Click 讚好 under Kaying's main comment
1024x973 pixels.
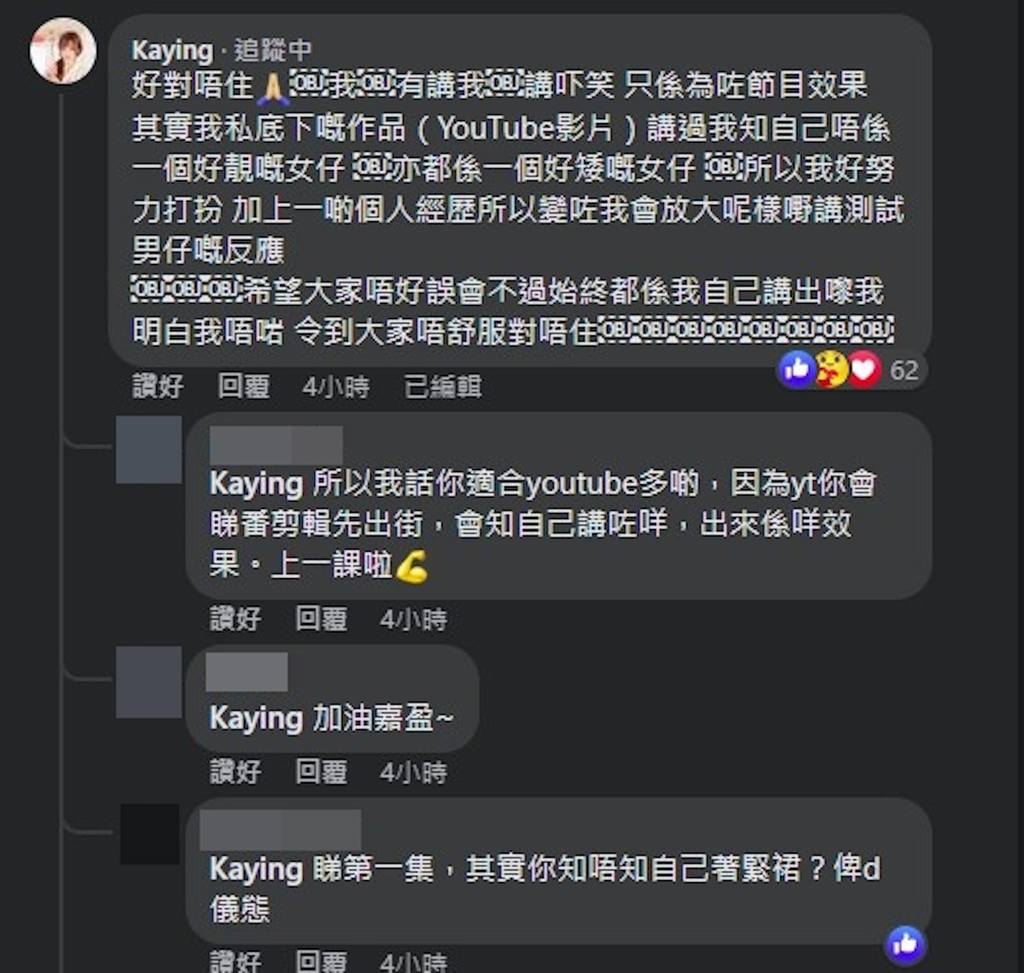click(x=158, y=386)
